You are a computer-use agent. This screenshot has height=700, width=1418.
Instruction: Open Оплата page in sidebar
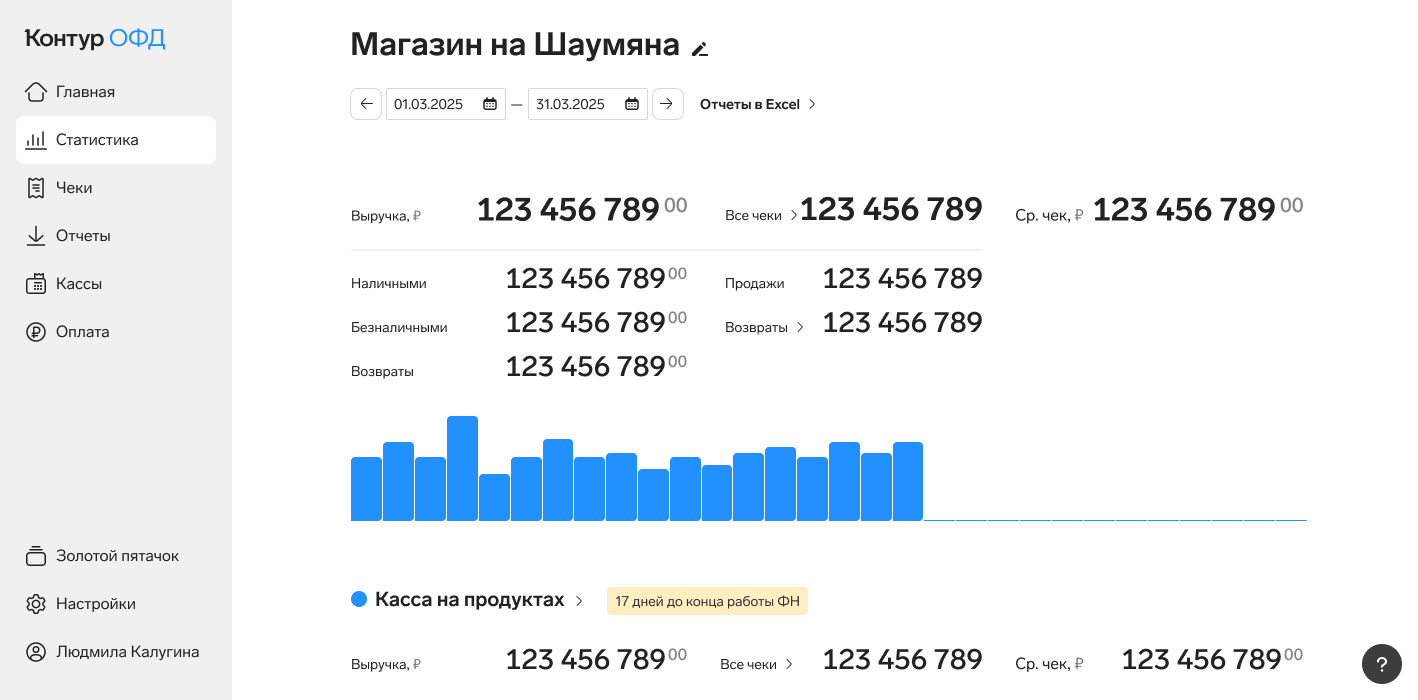coord(82,332)
